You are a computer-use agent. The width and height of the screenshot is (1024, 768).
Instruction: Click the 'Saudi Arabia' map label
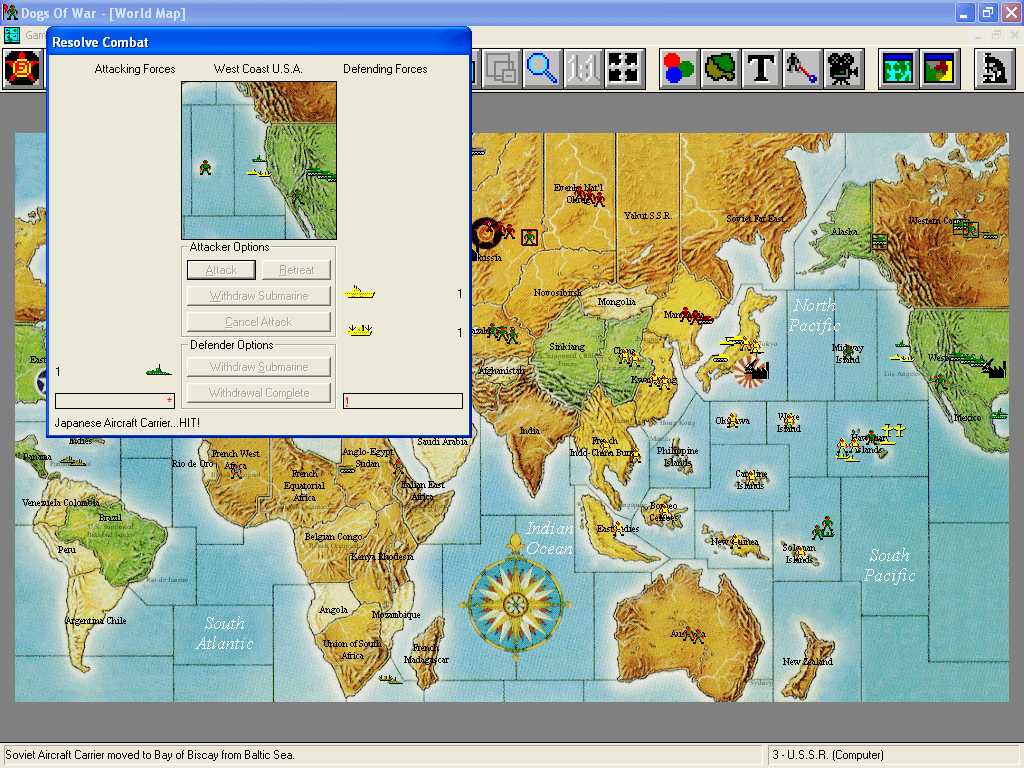[x=442, y=441]
